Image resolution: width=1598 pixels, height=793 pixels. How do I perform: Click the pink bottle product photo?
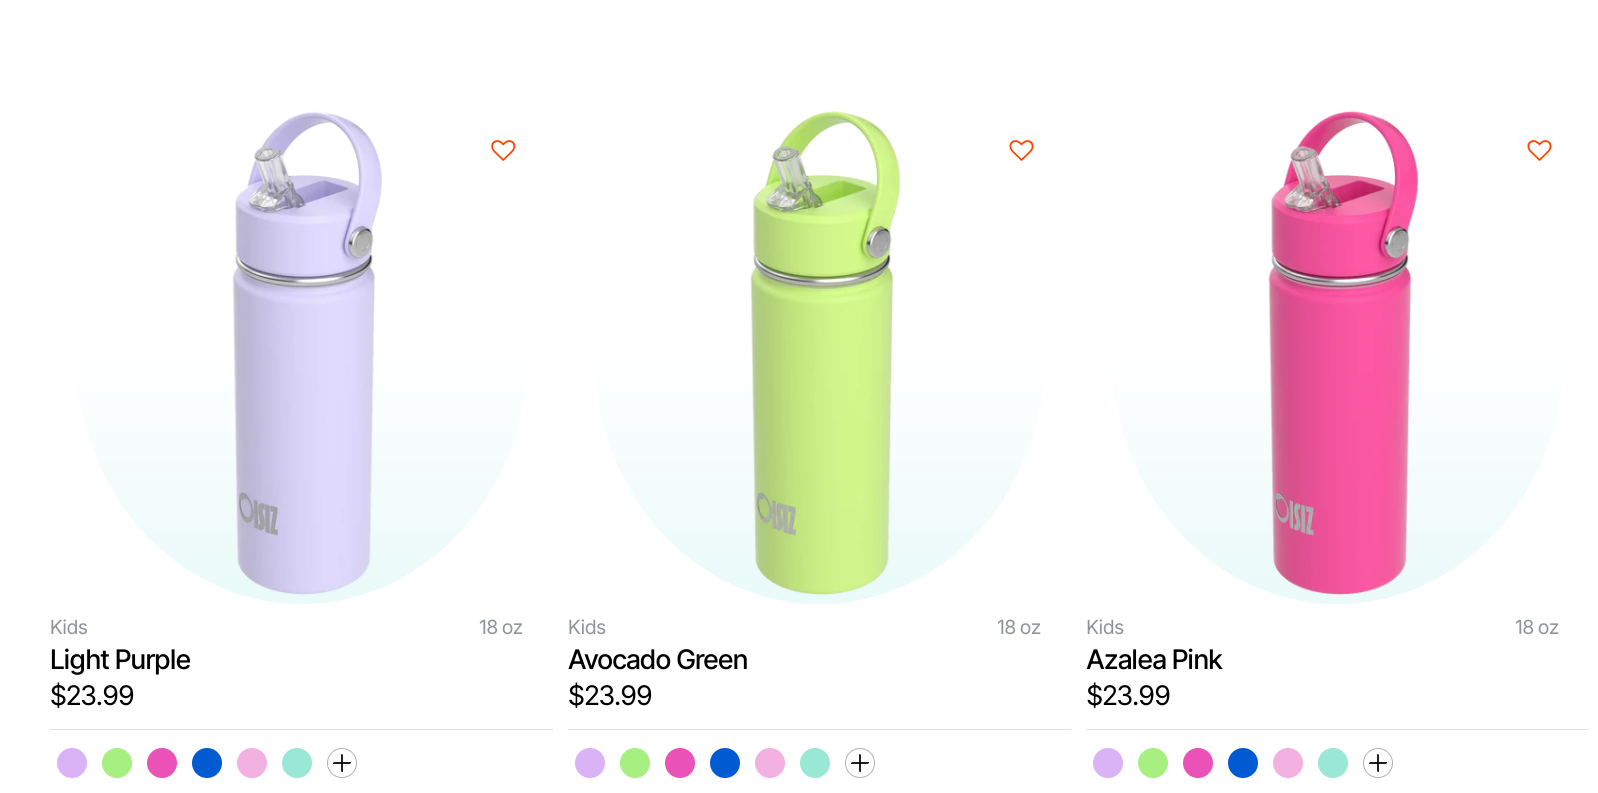(1340, 360)
